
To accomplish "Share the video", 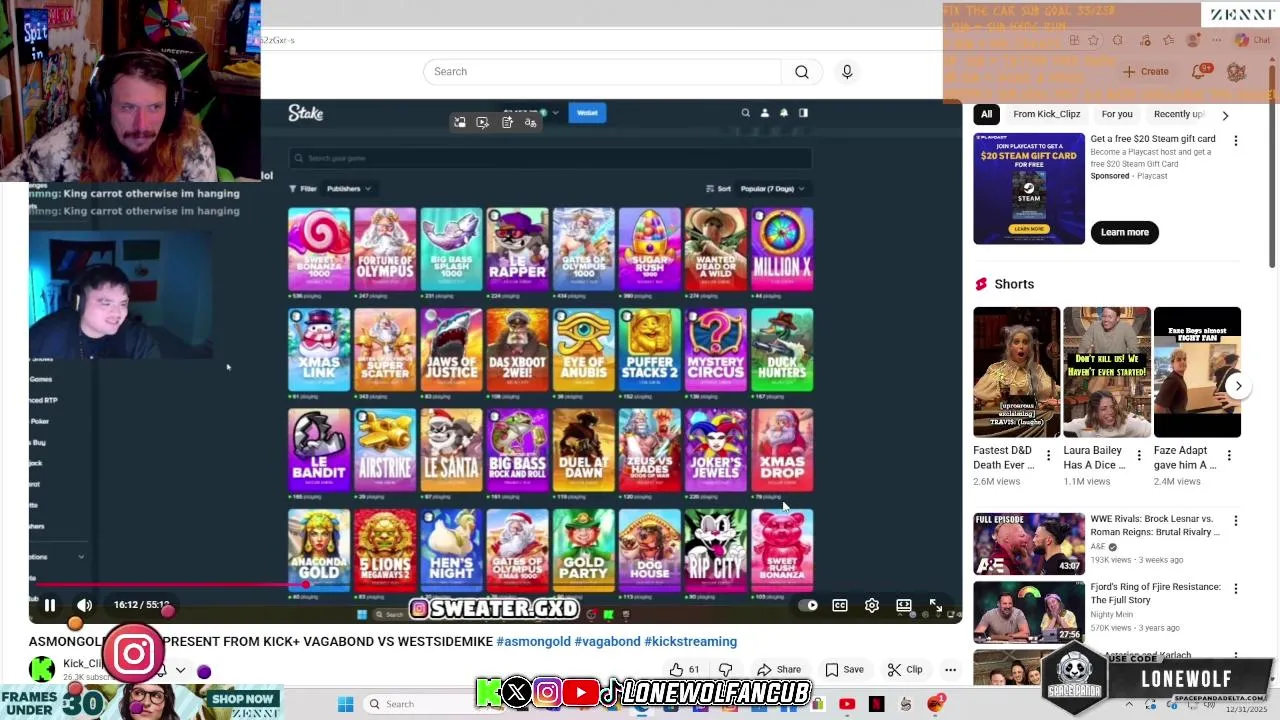I will [779, 670].
